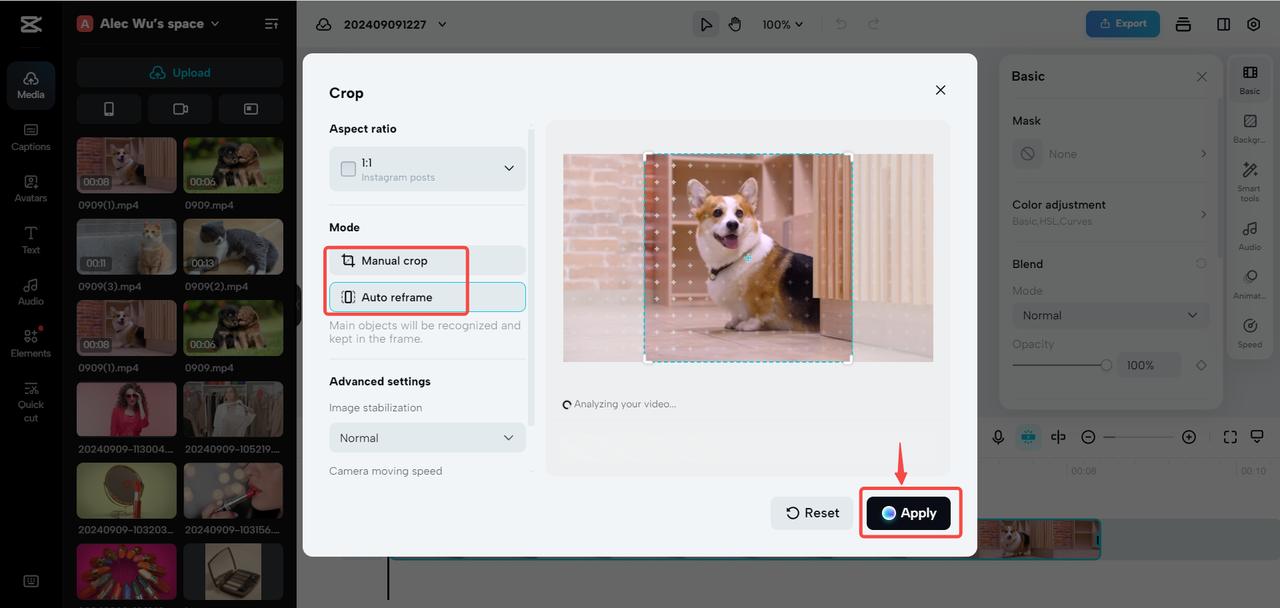Select the 0909(2).mp4 thumbnail

pyautogui.click(x=233, y=247)
